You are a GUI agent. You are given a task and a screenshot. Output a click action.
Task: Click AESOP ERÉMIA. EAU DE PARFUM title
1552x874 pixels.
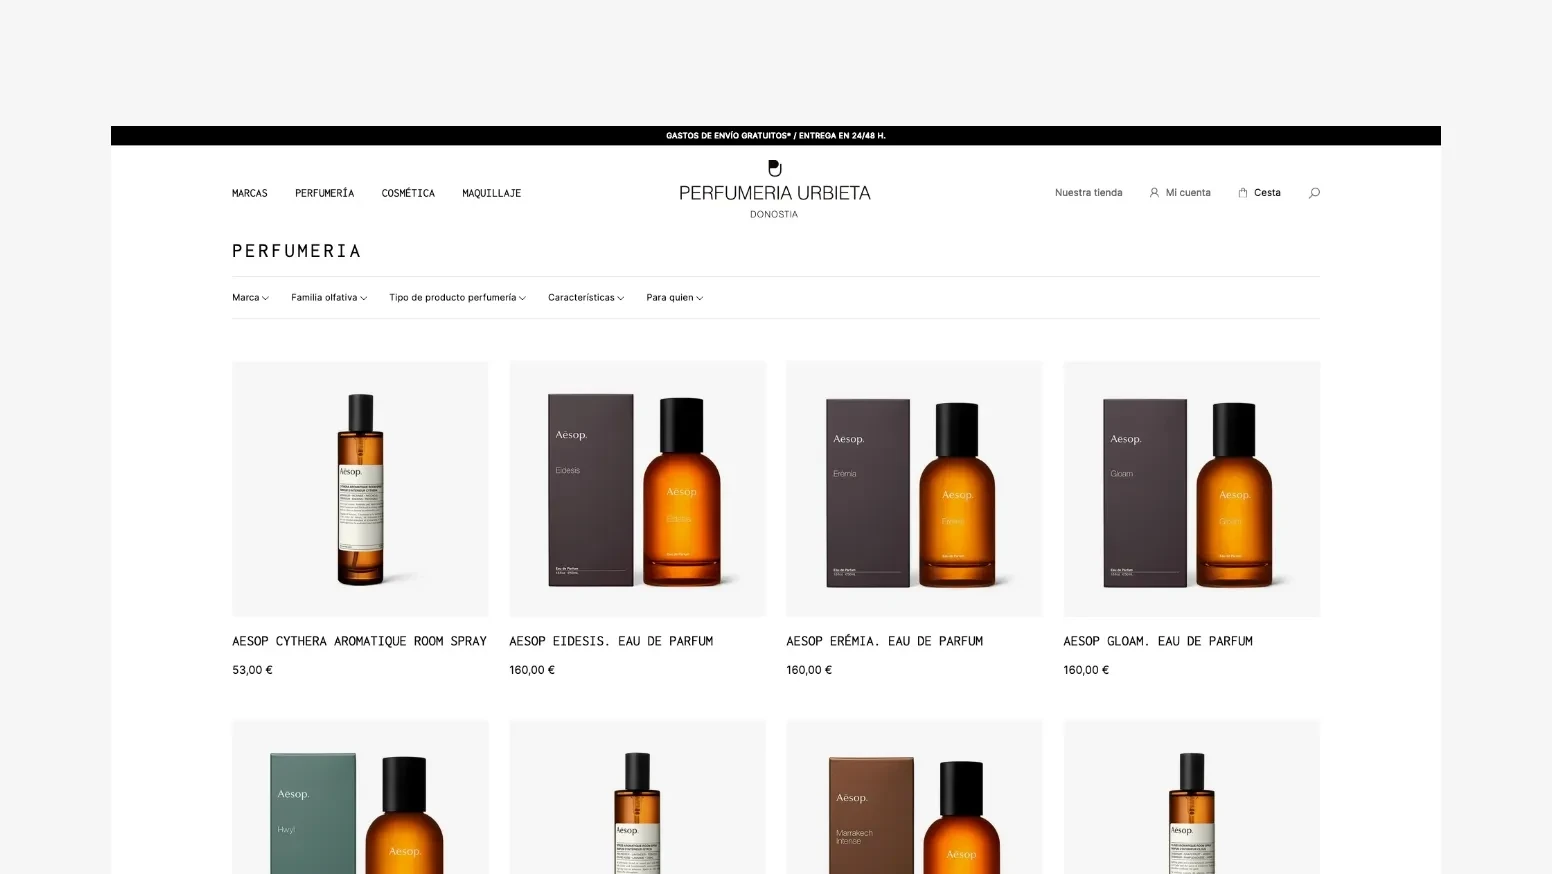point(884,641)
